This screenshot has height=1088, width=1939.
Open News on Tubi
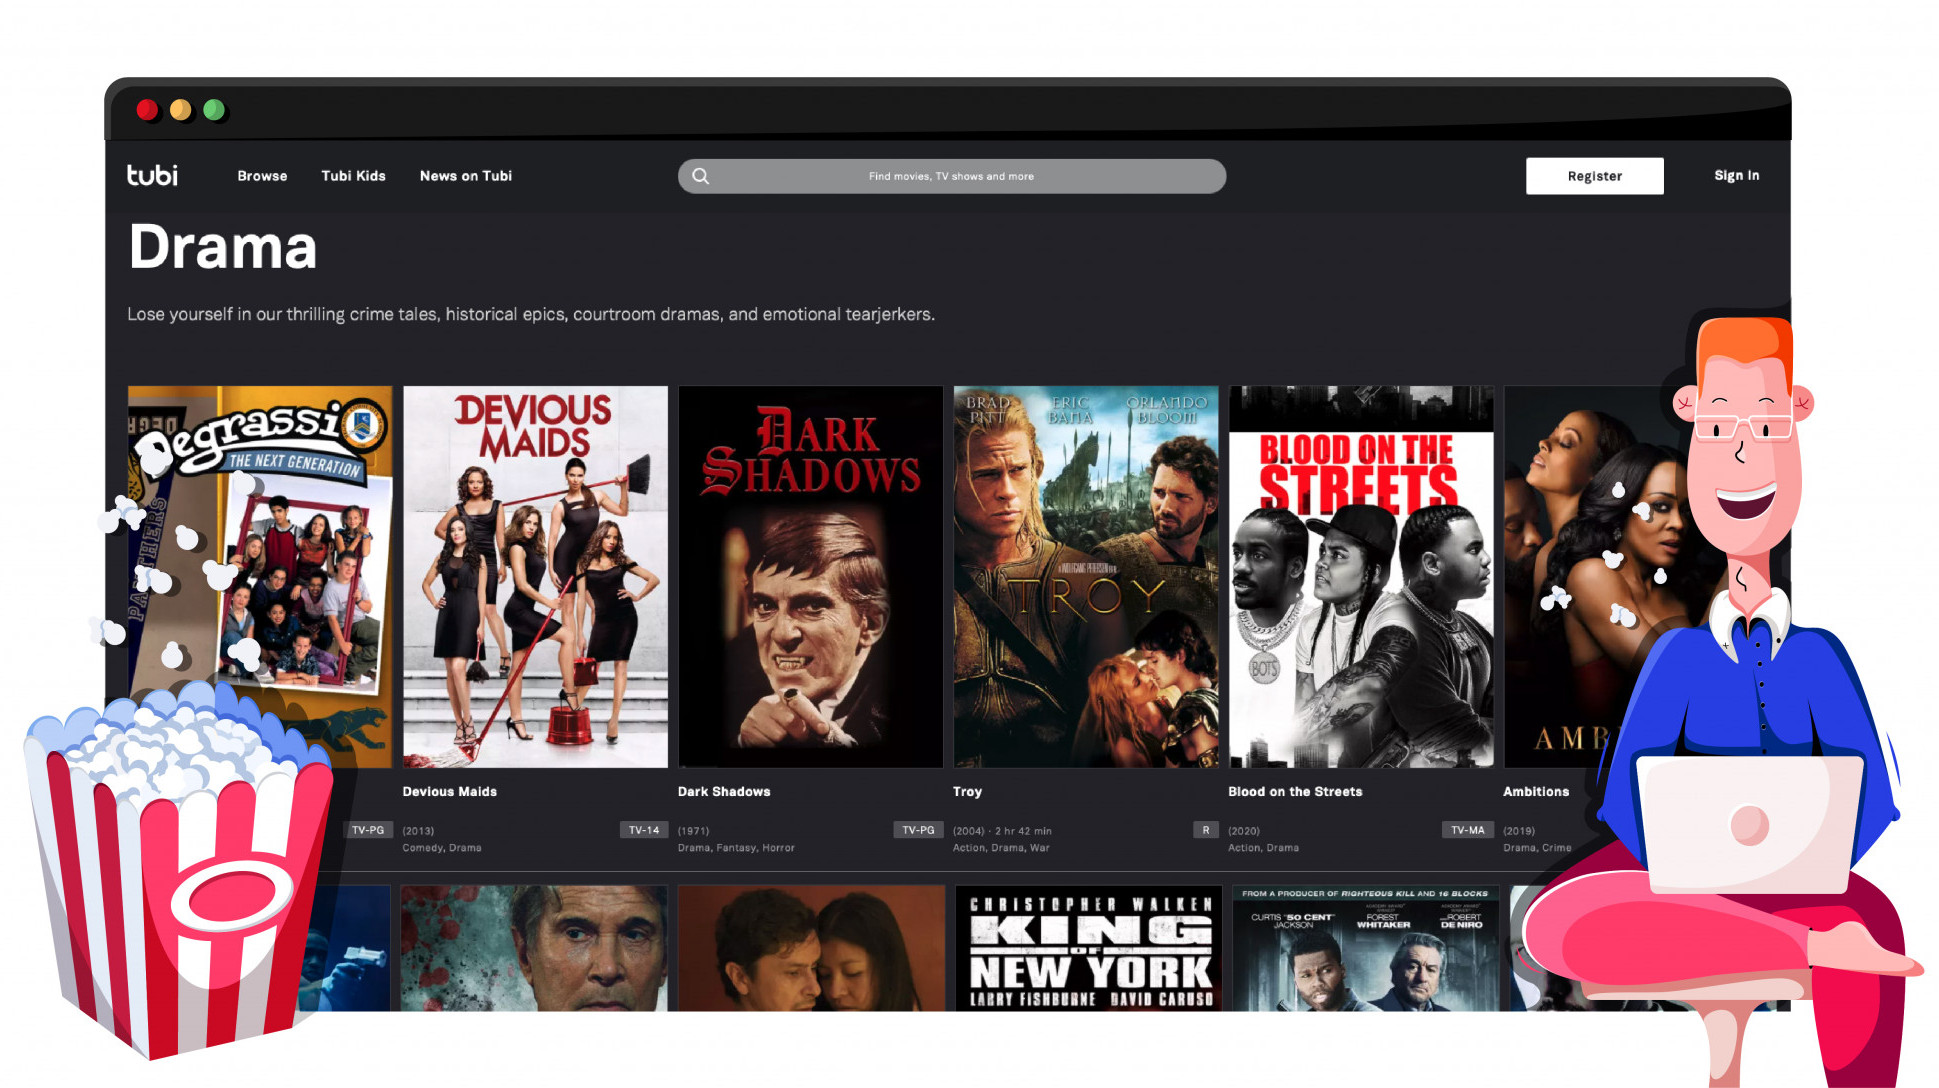[x=466, y=176]
